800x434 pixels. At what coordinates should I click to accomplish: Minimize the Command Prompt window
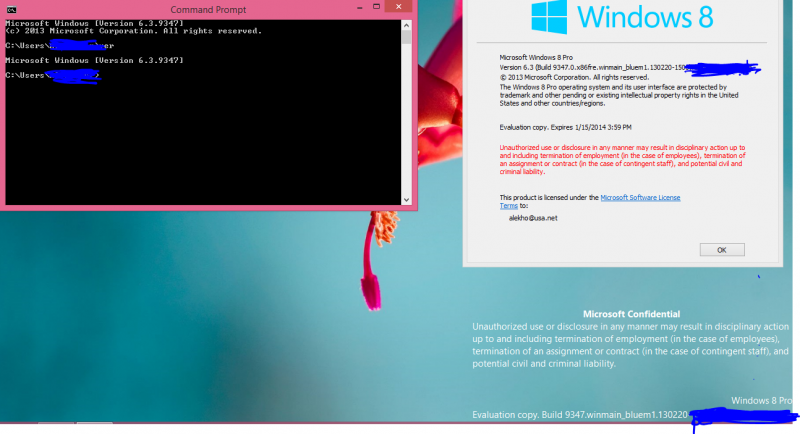coord(360,8)
